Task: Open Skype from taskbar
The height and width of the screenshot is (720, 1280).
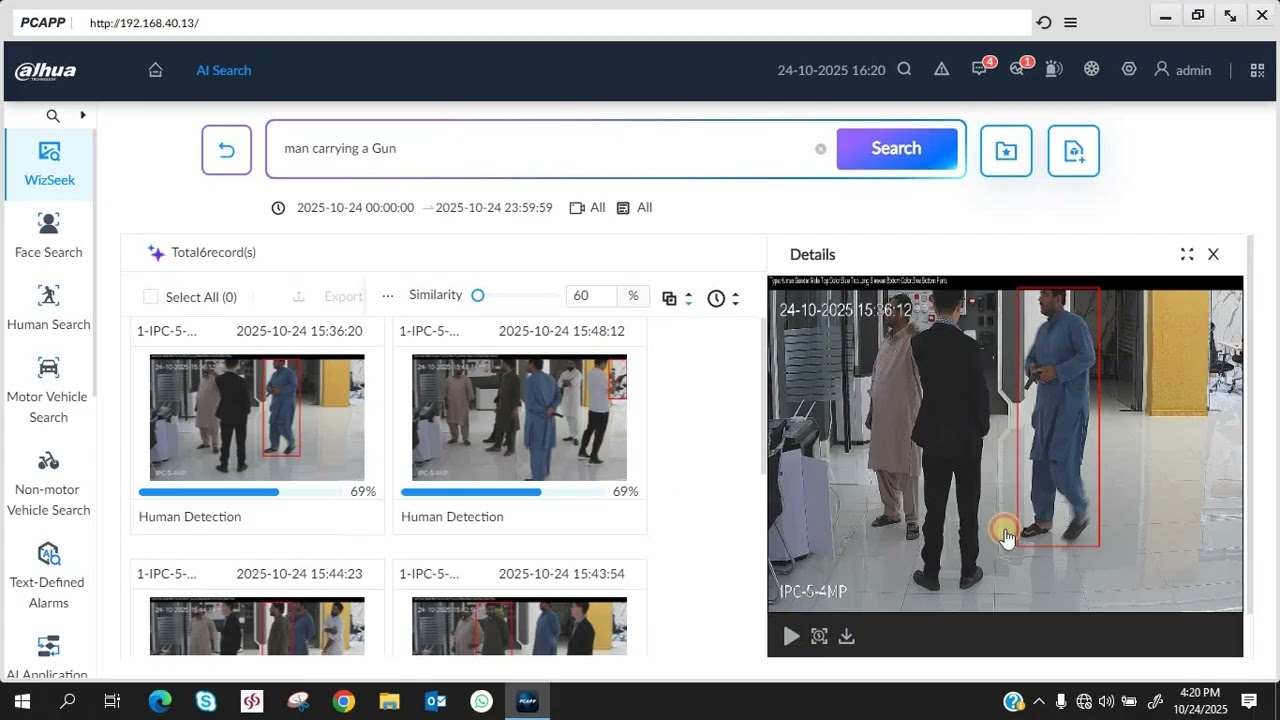Action: [206, 701]
